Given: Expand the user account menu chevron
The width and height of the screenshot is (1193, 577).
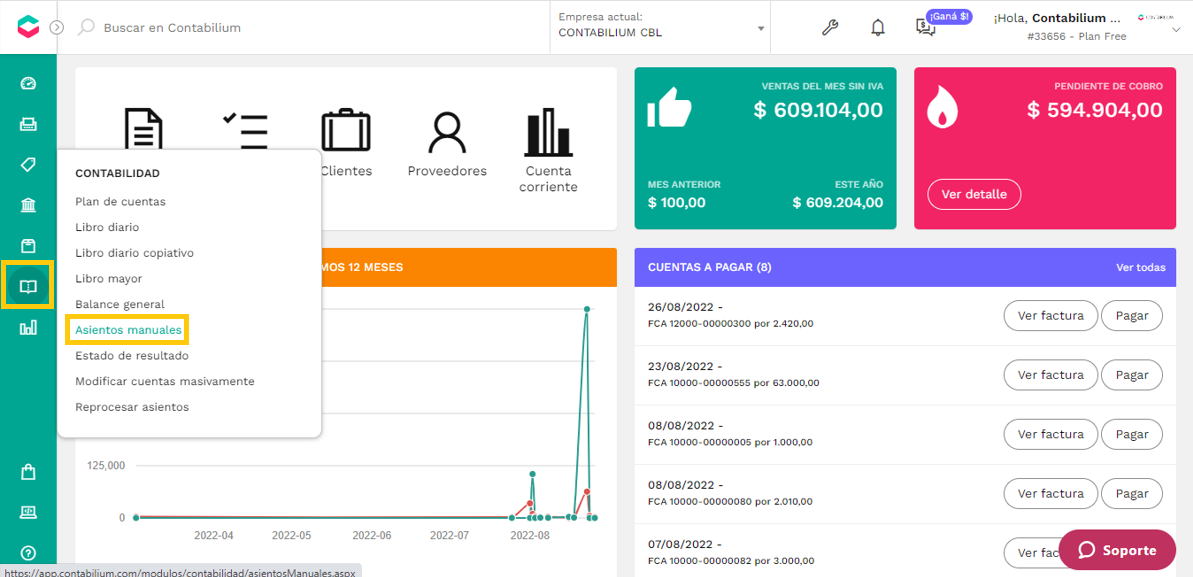Looking at the screenshot, I should pyautogui.click(x=1178, y=32).
